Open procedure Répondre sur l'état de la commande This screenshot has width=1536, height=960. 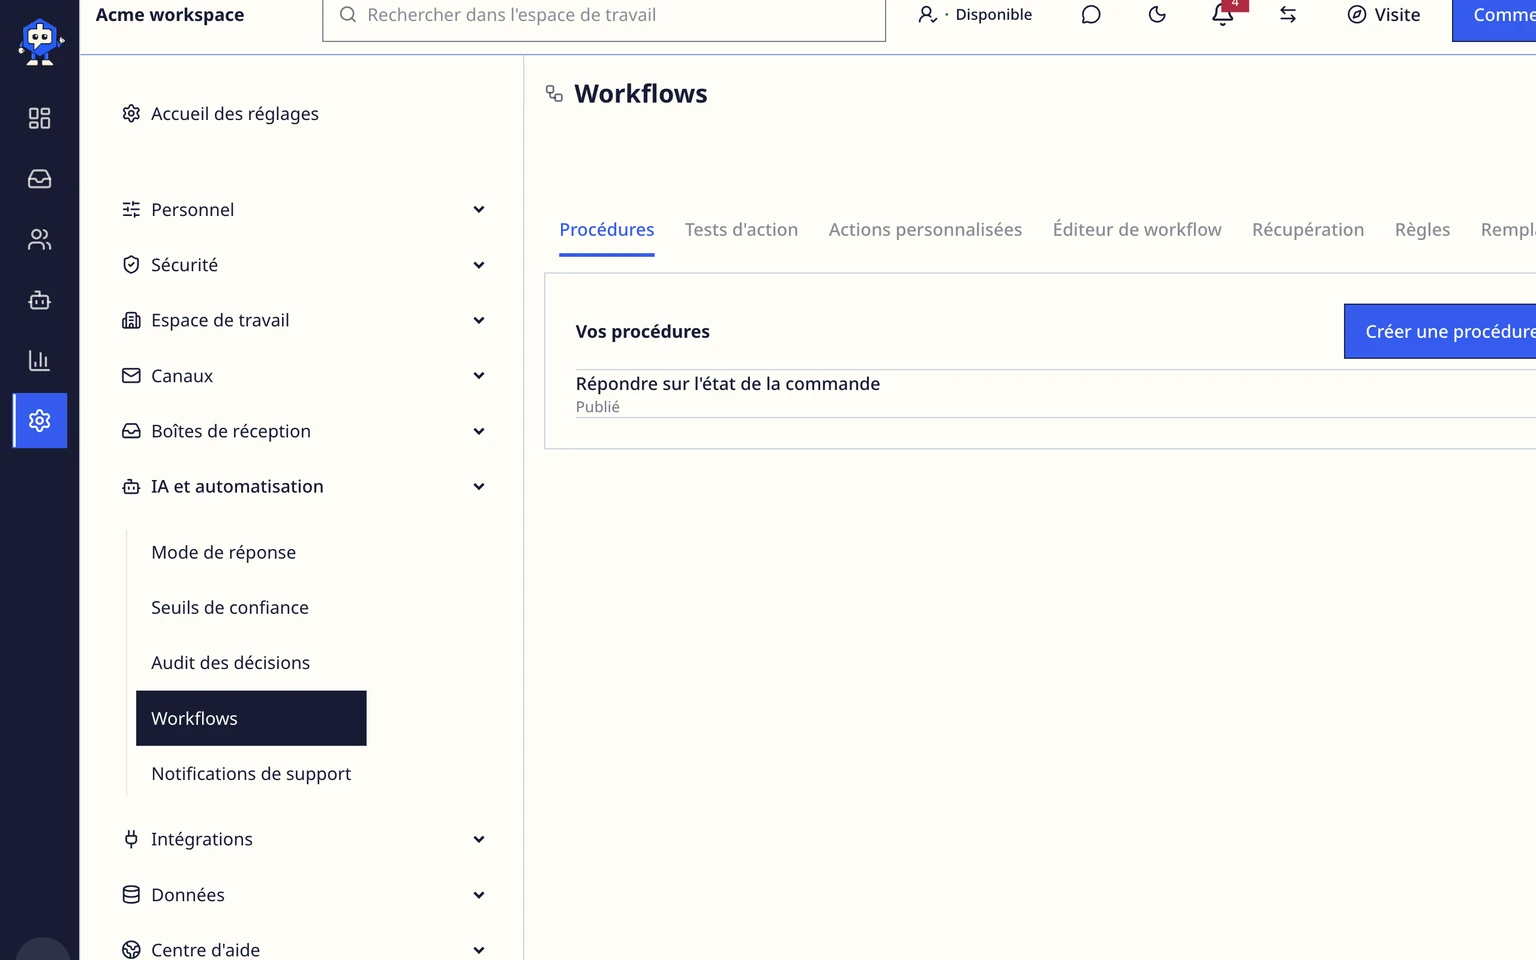point(728,384)
